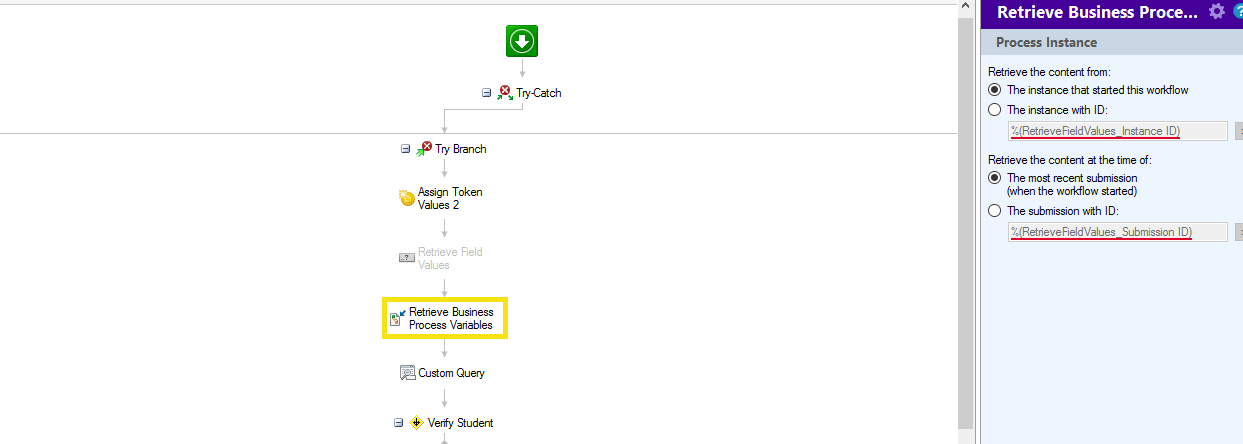This screenshot has width=1243, height=444.
Task: Select the Try Branch activity icon
Action: [424, 148]
